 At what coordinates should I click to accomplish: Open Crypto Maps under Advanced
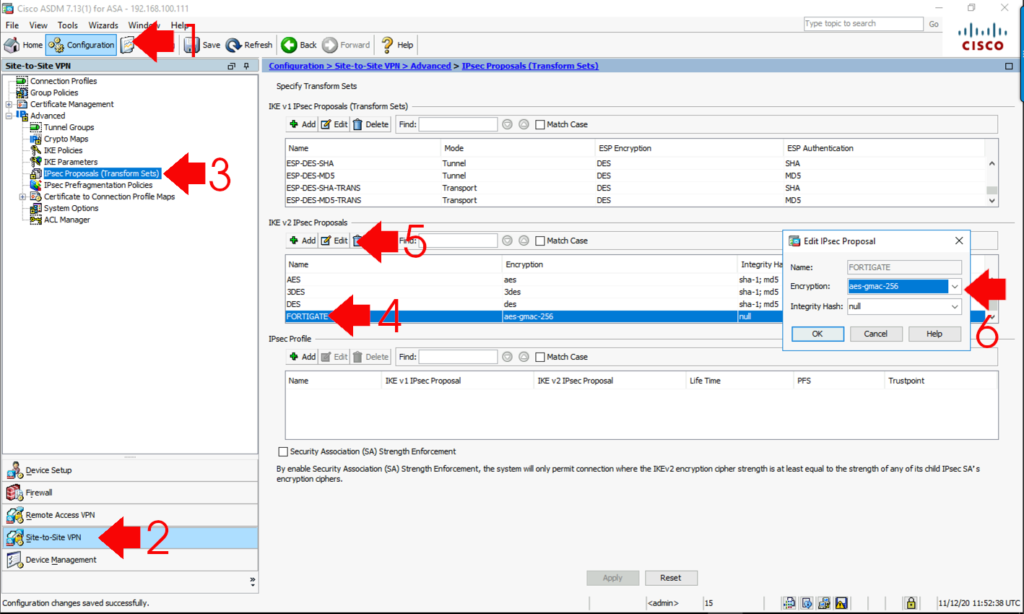(x=66, y=139)
